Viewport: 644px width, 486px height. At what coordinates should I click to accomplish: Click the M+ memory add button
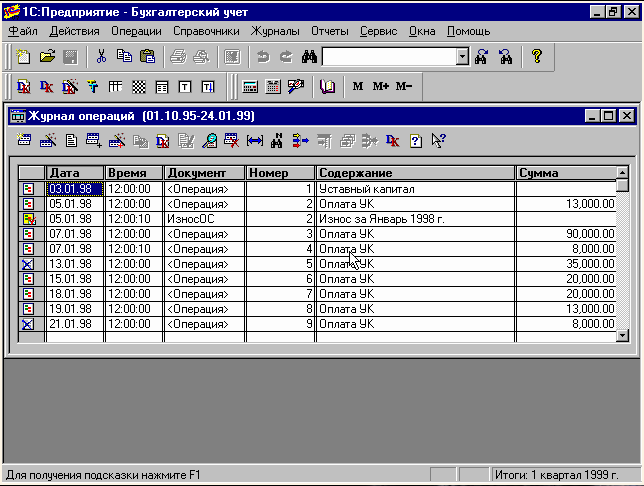tap(380, 86)
